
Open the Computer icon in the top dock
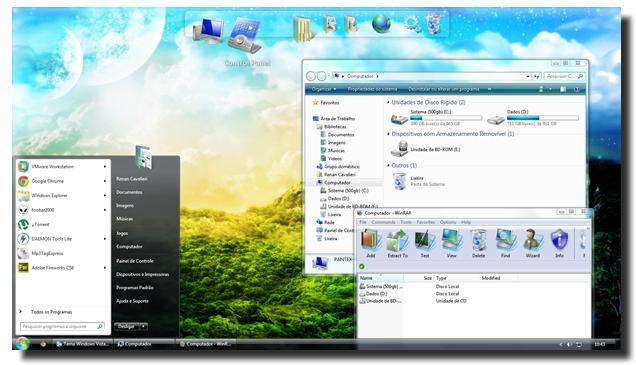pos(208,31)
